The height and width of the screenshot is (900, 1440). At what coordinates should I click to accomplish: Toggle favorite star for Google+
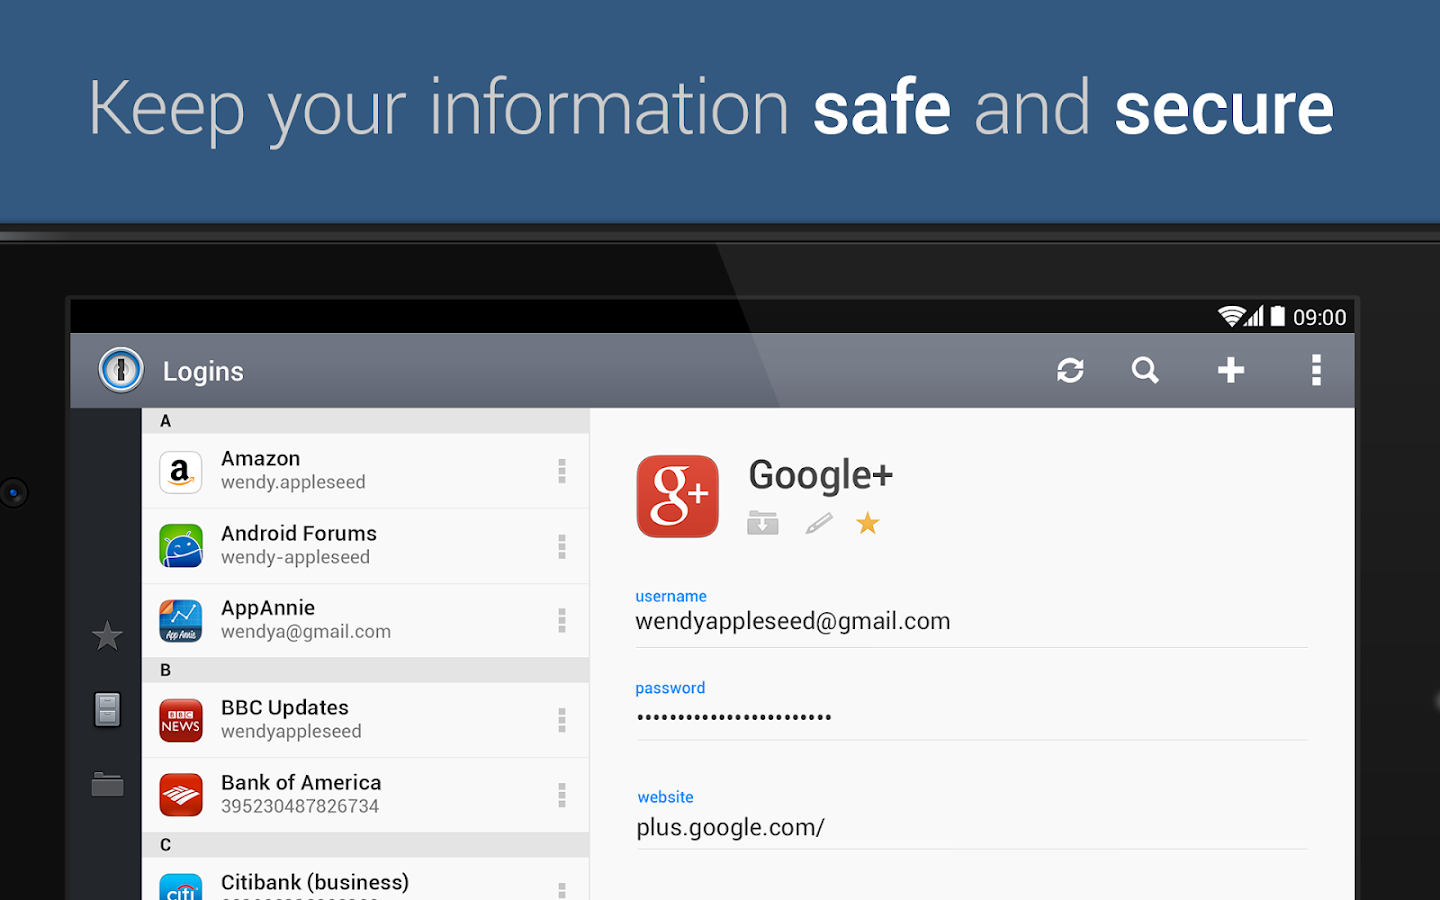(x=867, y=523)
